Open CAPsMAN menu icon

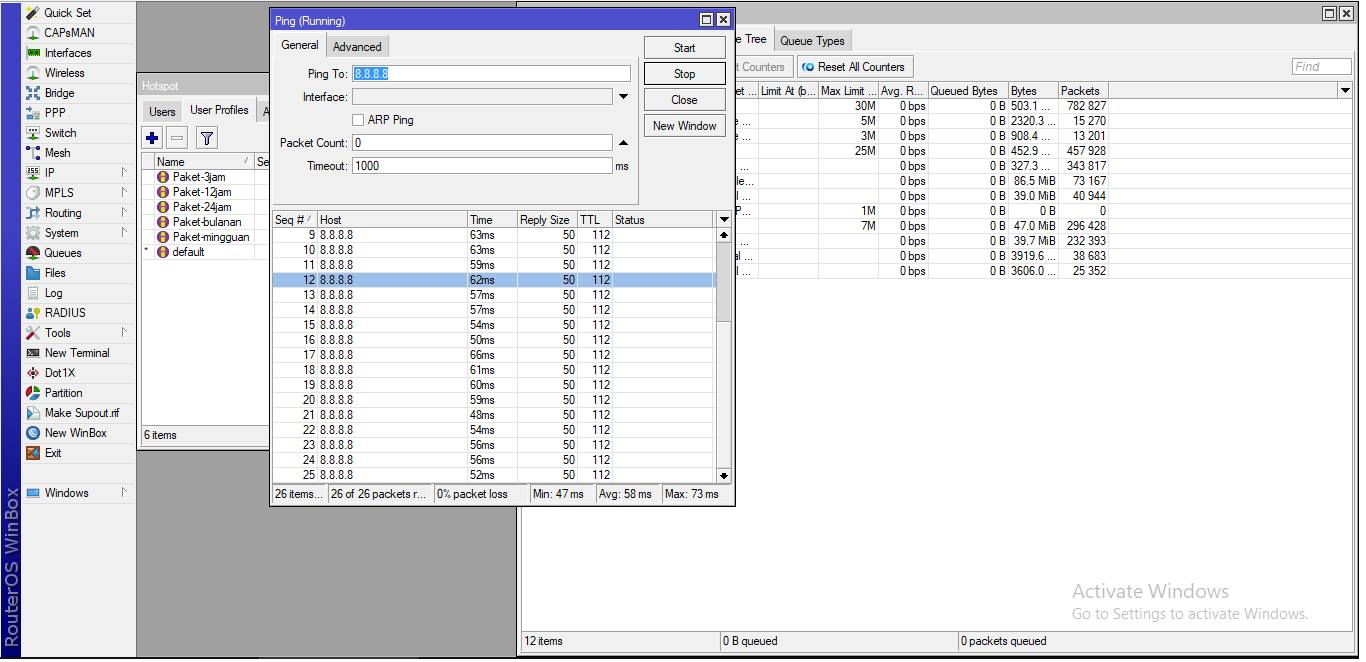(34, 33)
